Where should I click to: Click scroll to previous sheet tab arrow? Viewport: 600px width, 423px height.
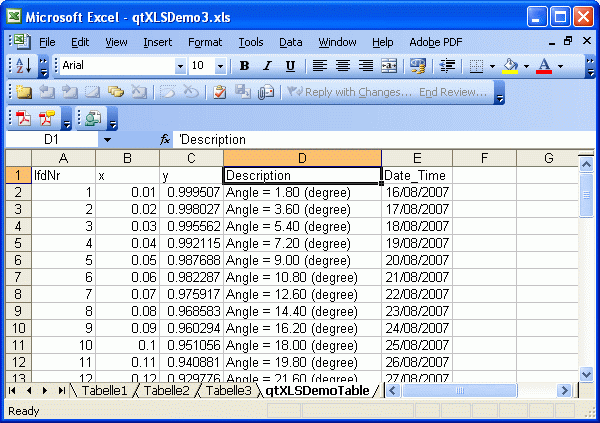[29, 390]
